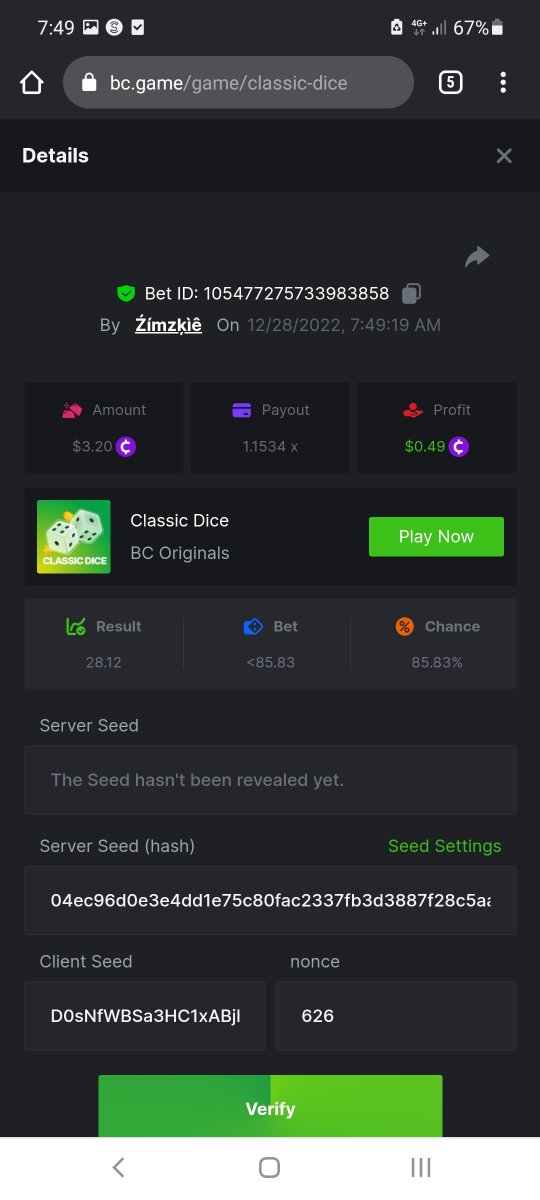The width and height of the screenshot is (540, 1200).
Task: Tap the purple coin icon beside Profit
Action: (459, 446)
